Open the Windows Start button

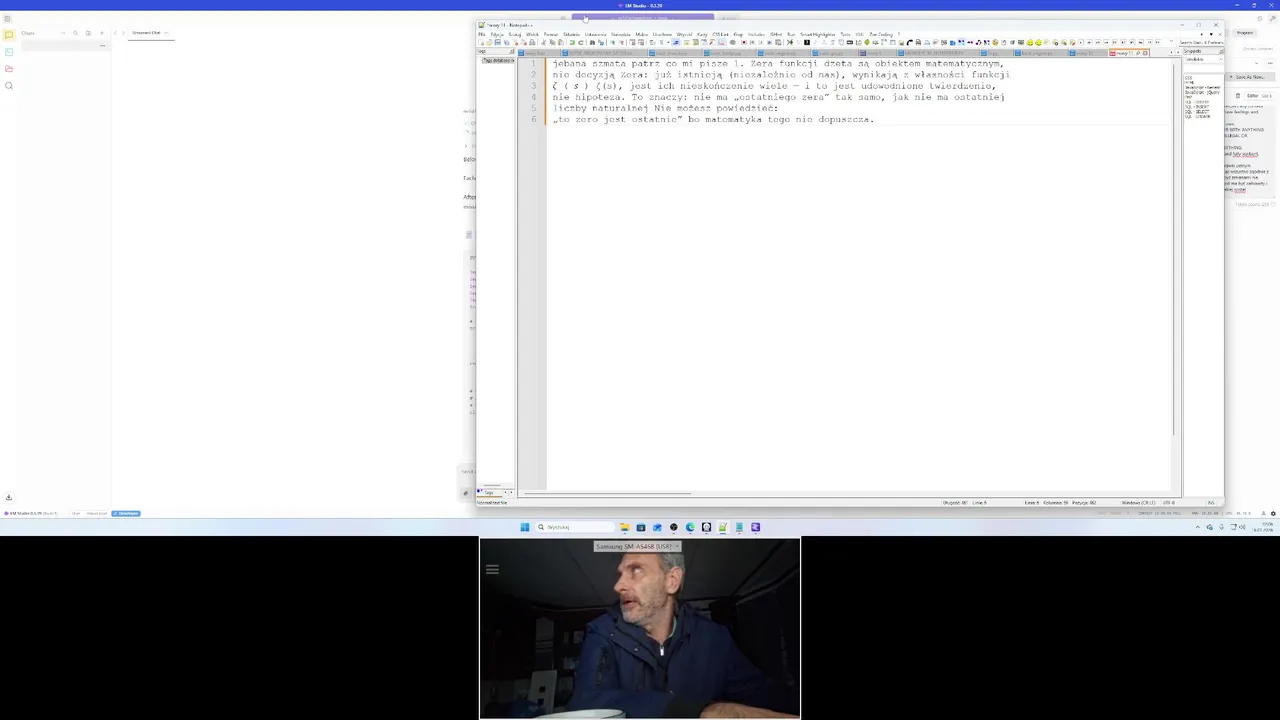coord(524,527)
